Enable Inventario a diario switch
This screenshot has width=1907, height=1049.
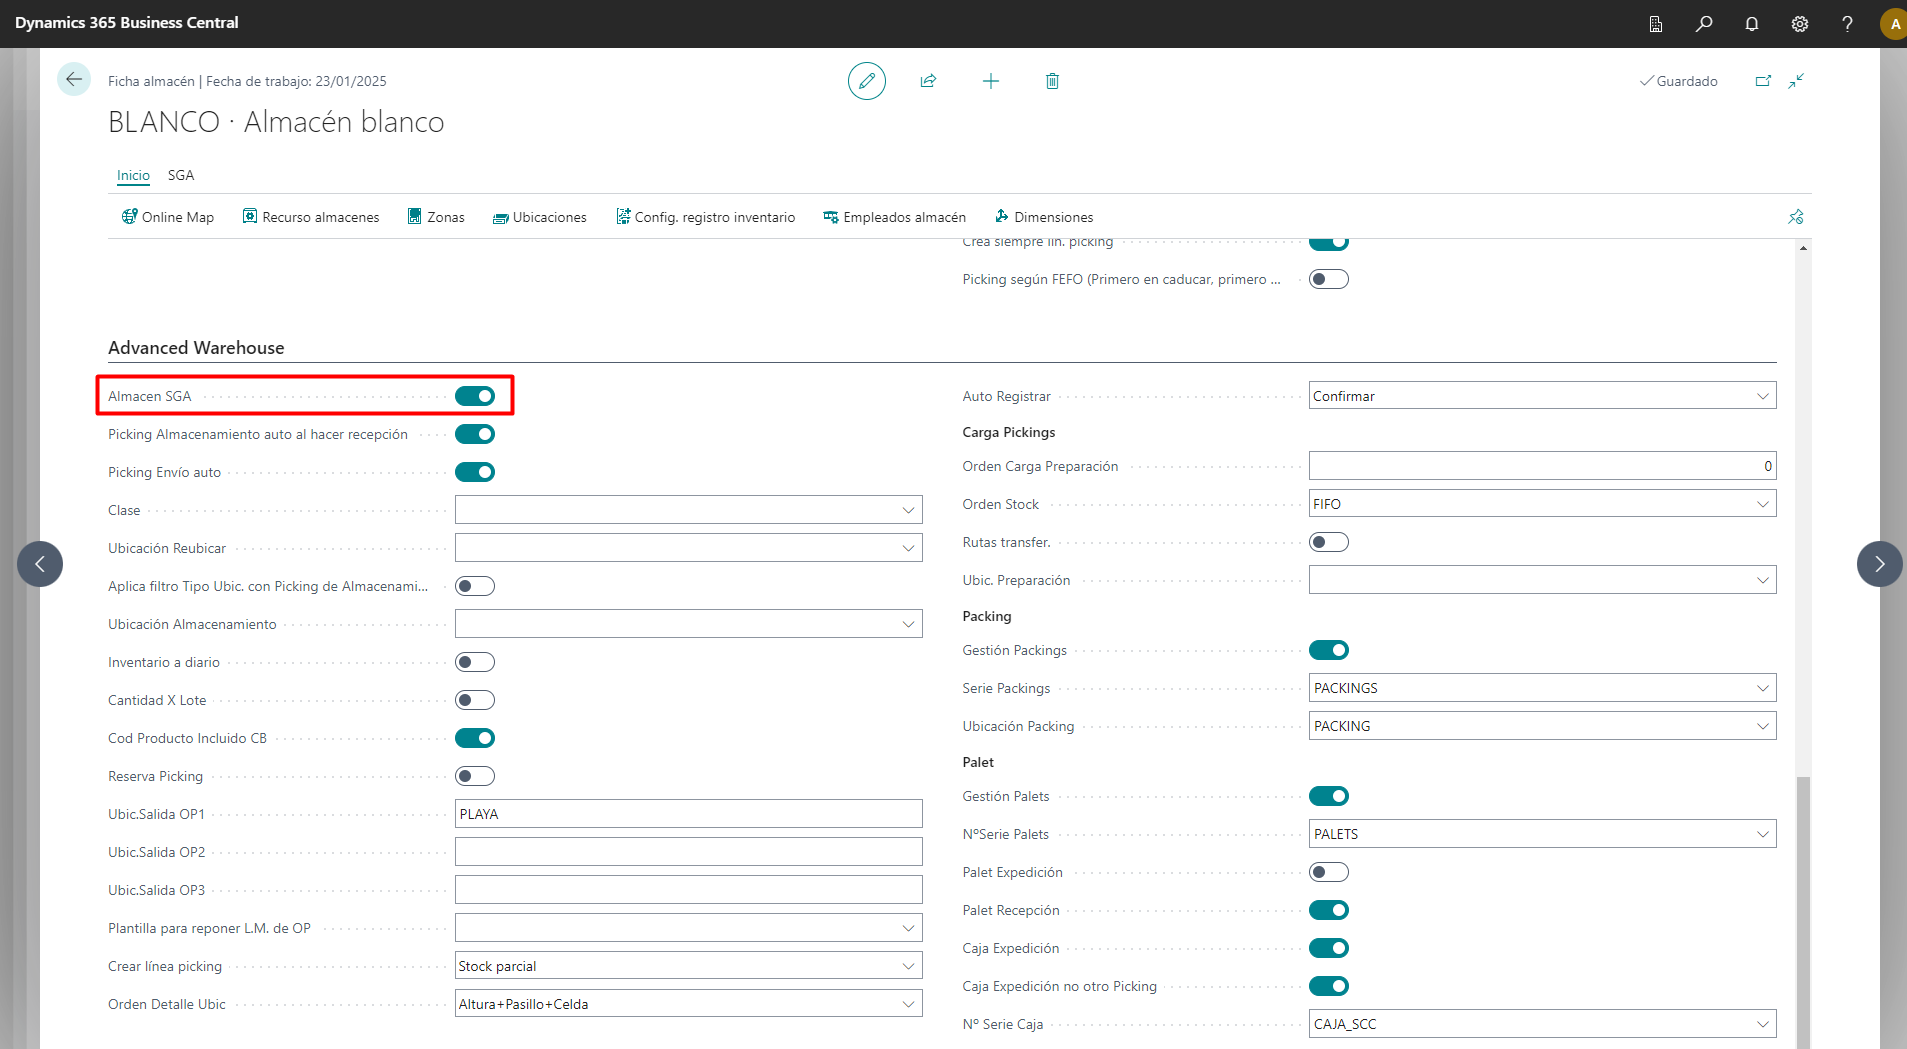[x=475, y=662]
